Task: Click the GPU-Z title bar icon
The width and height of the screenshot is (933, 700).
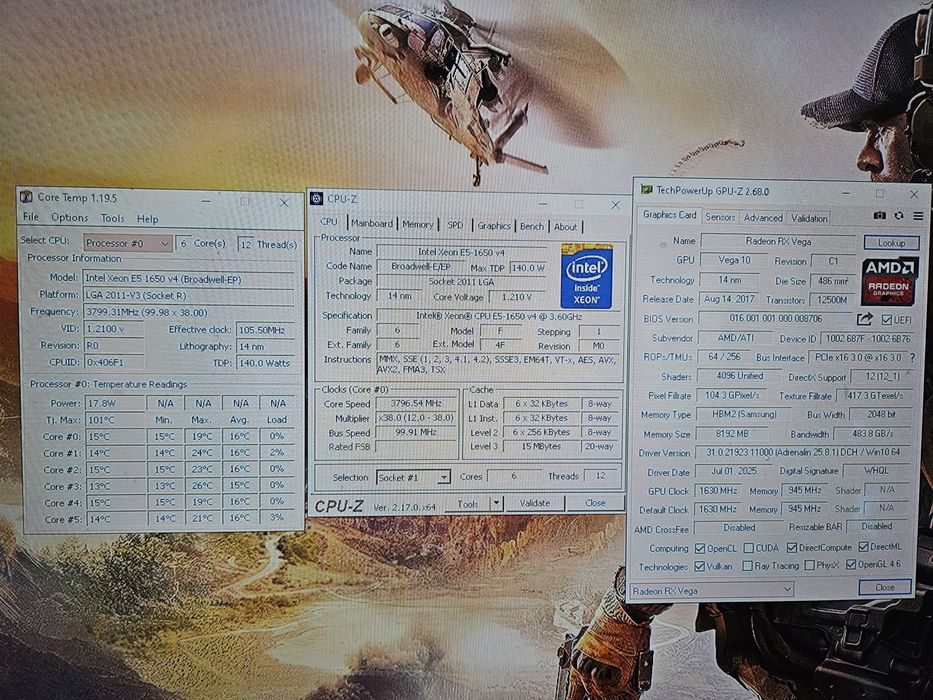Action: click(x=646, y=190)
